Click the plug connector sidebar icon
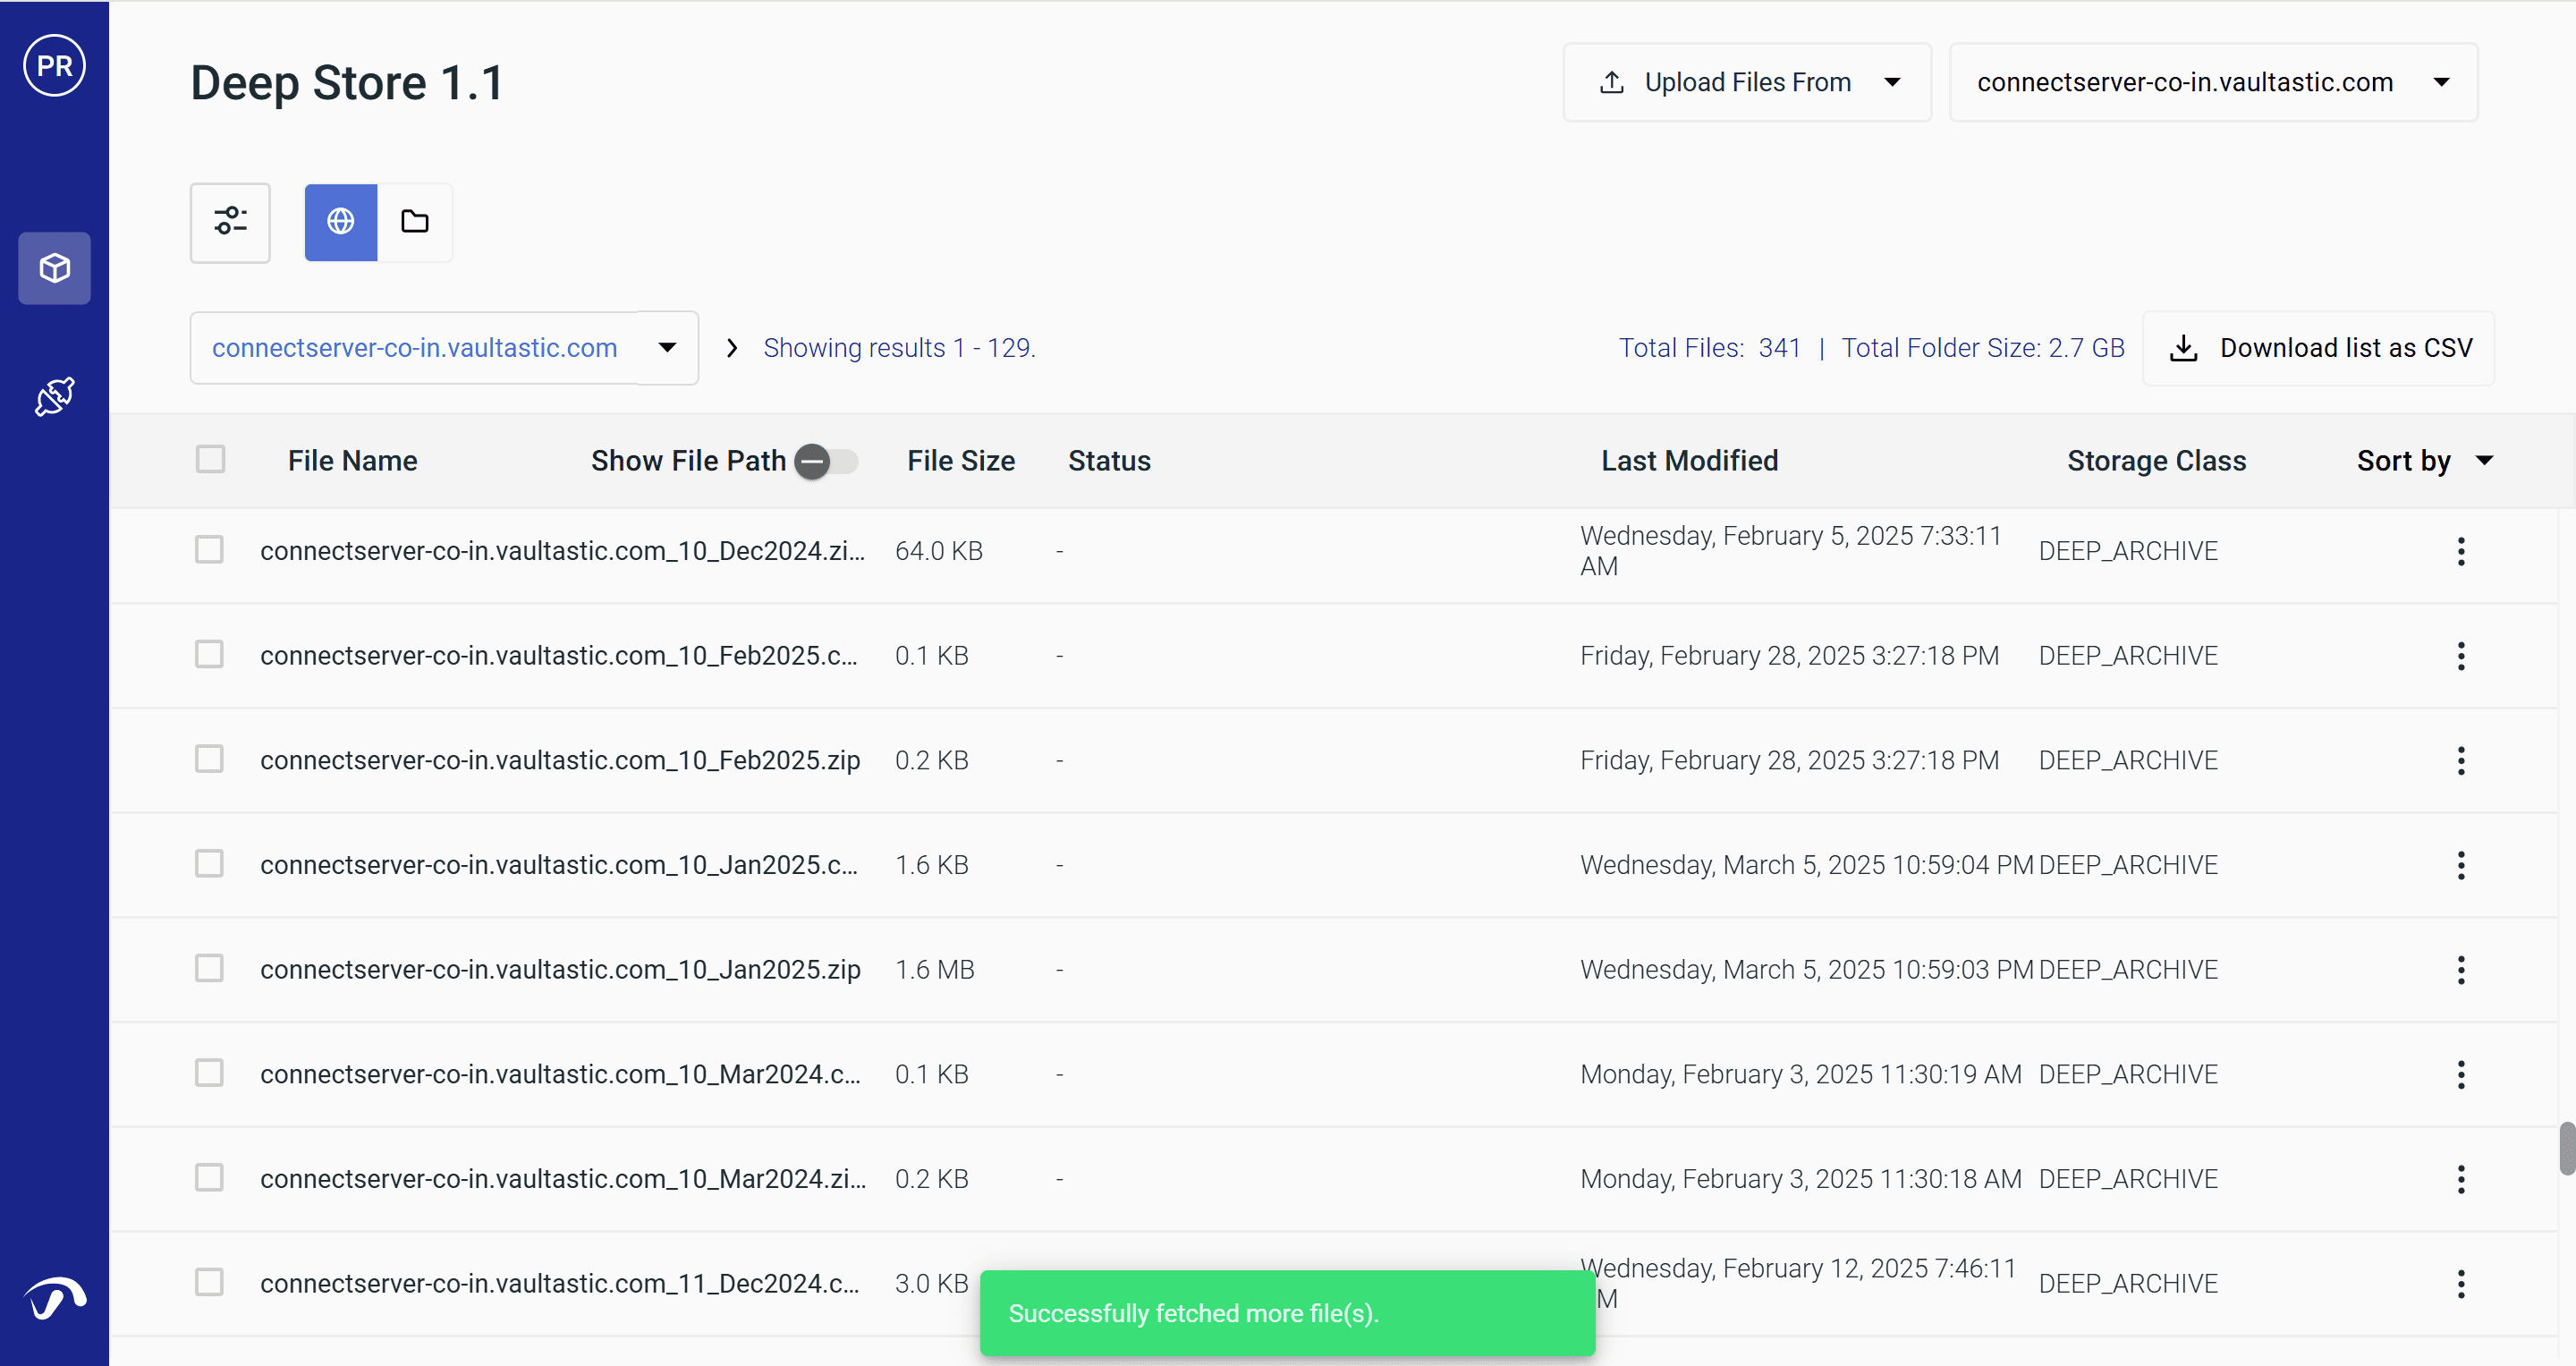Screen dimensions: 2576x1366 [x=54, y=397]
